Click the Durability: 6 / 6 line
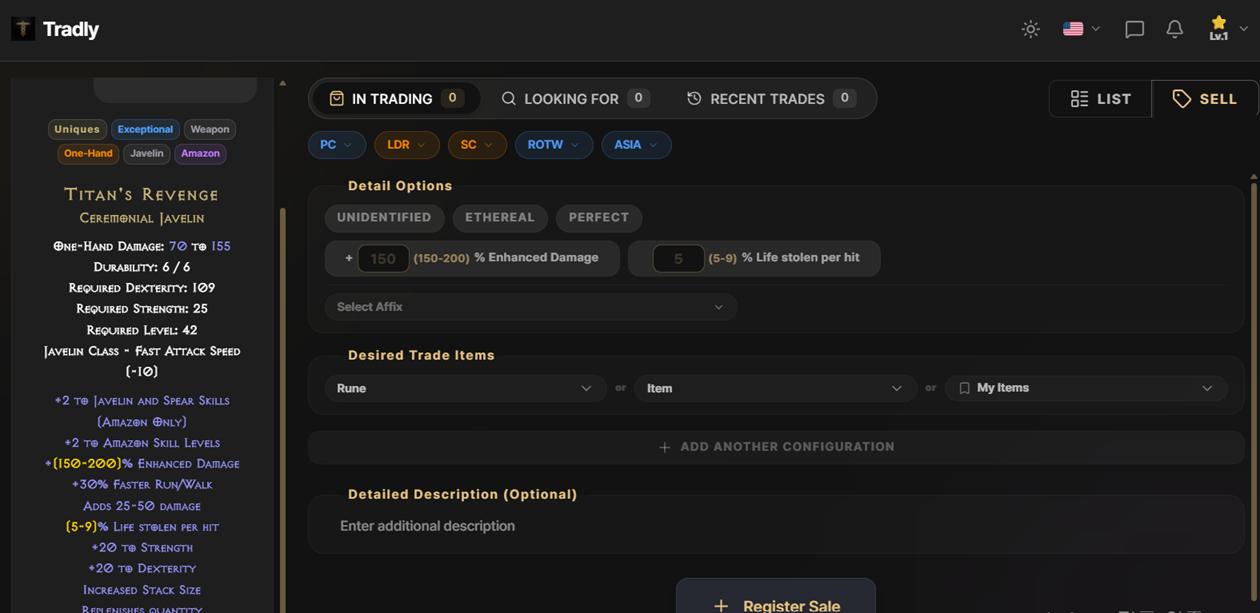This screenshot has width=1260, height=613. tap(142, 267)
